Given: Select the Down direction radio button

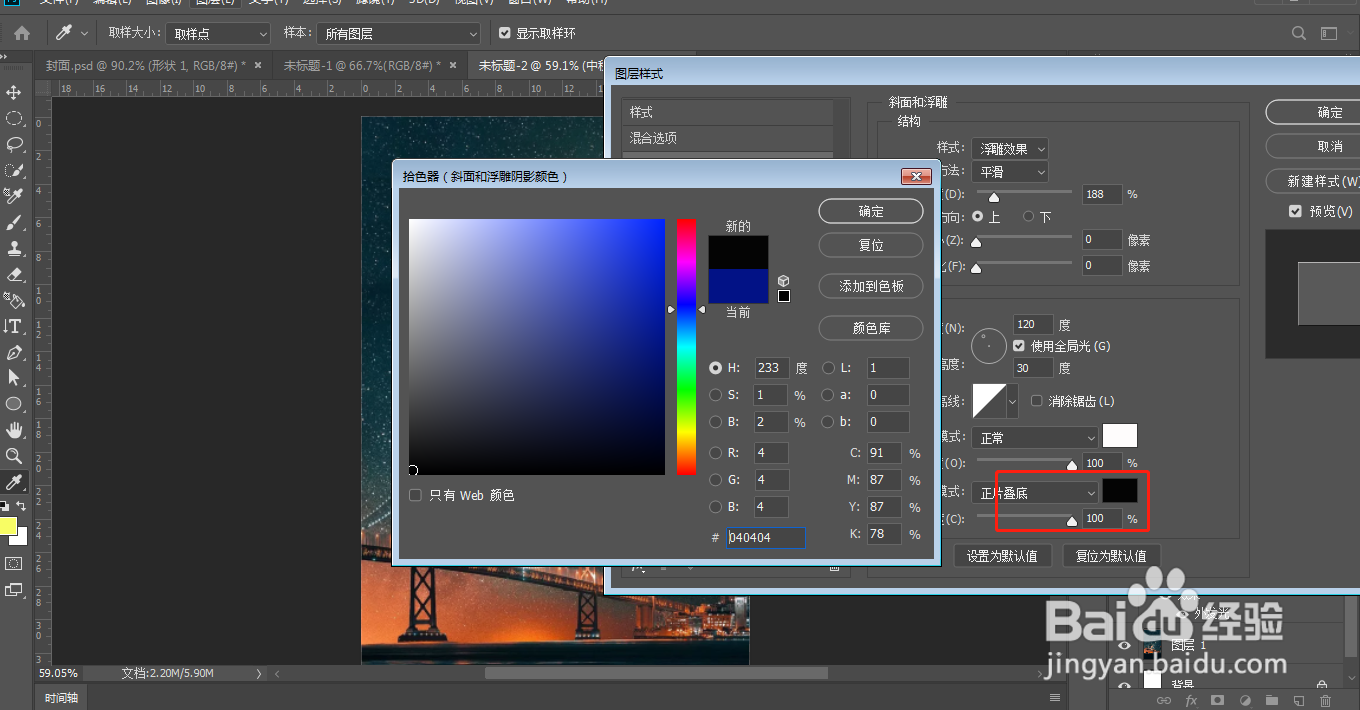Looking at the screenshot, I should click(1028, 216).
